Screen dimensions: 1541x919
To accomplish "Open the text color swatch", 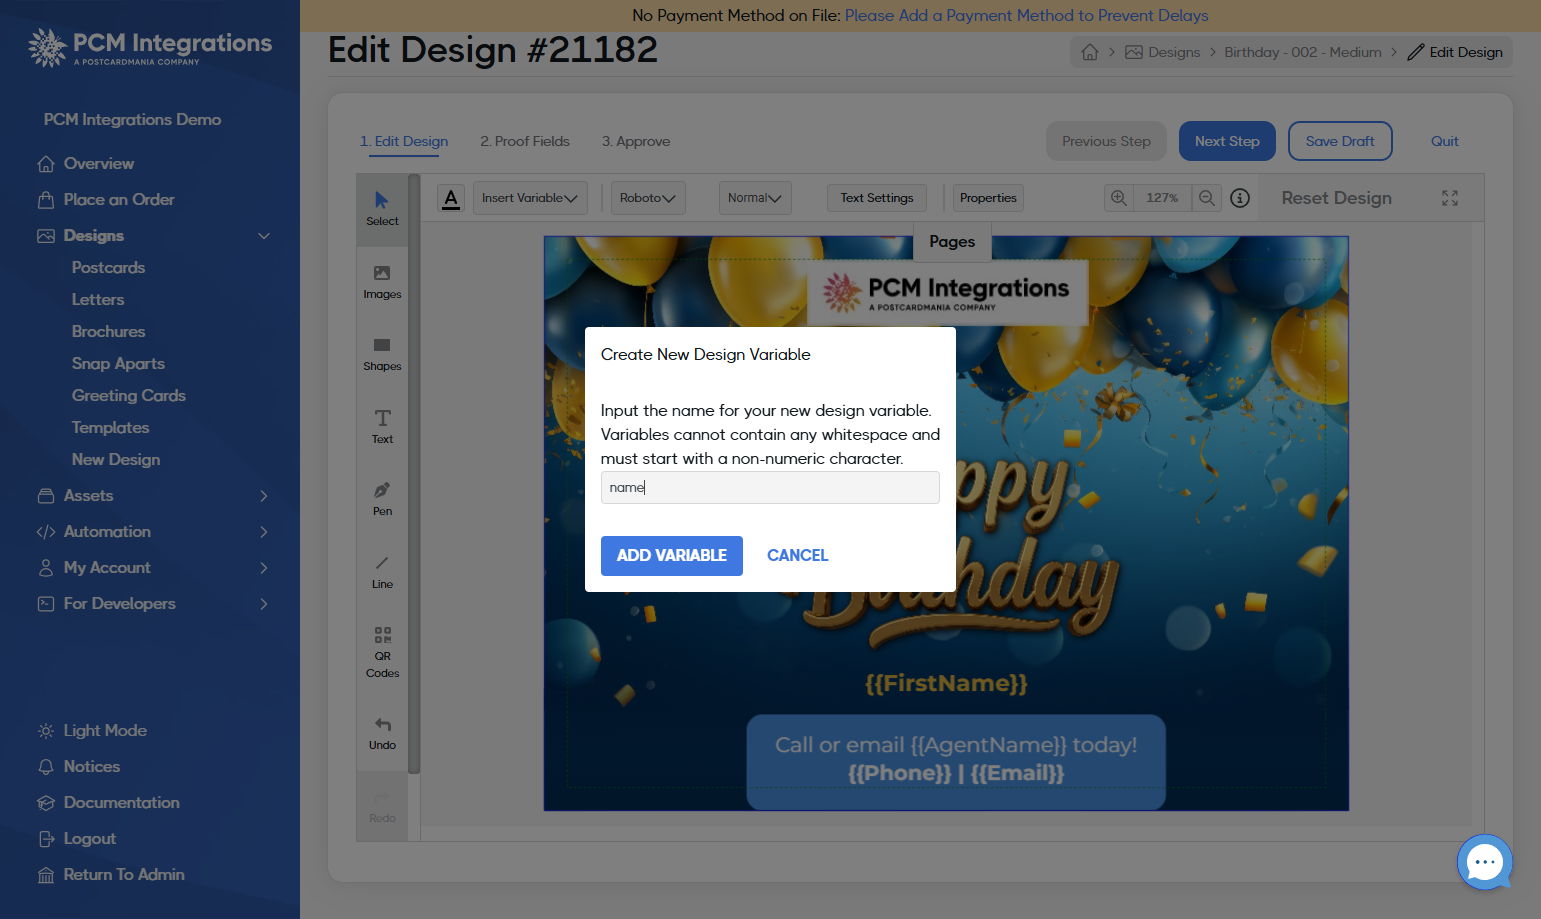I will pos(451,198).
